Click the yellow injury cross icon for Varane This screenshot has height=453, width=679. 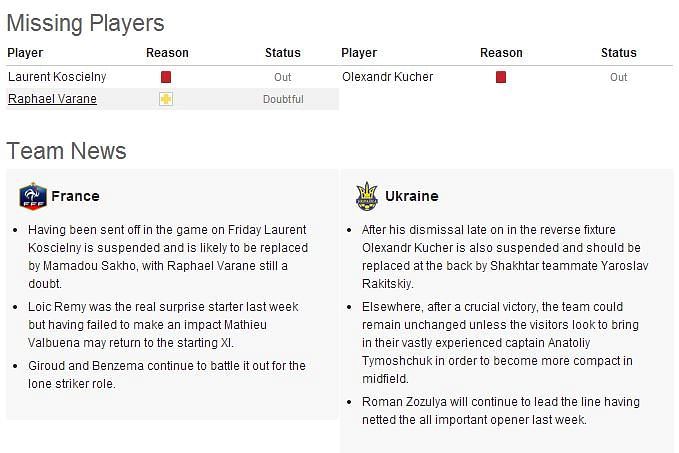[166, 99]
